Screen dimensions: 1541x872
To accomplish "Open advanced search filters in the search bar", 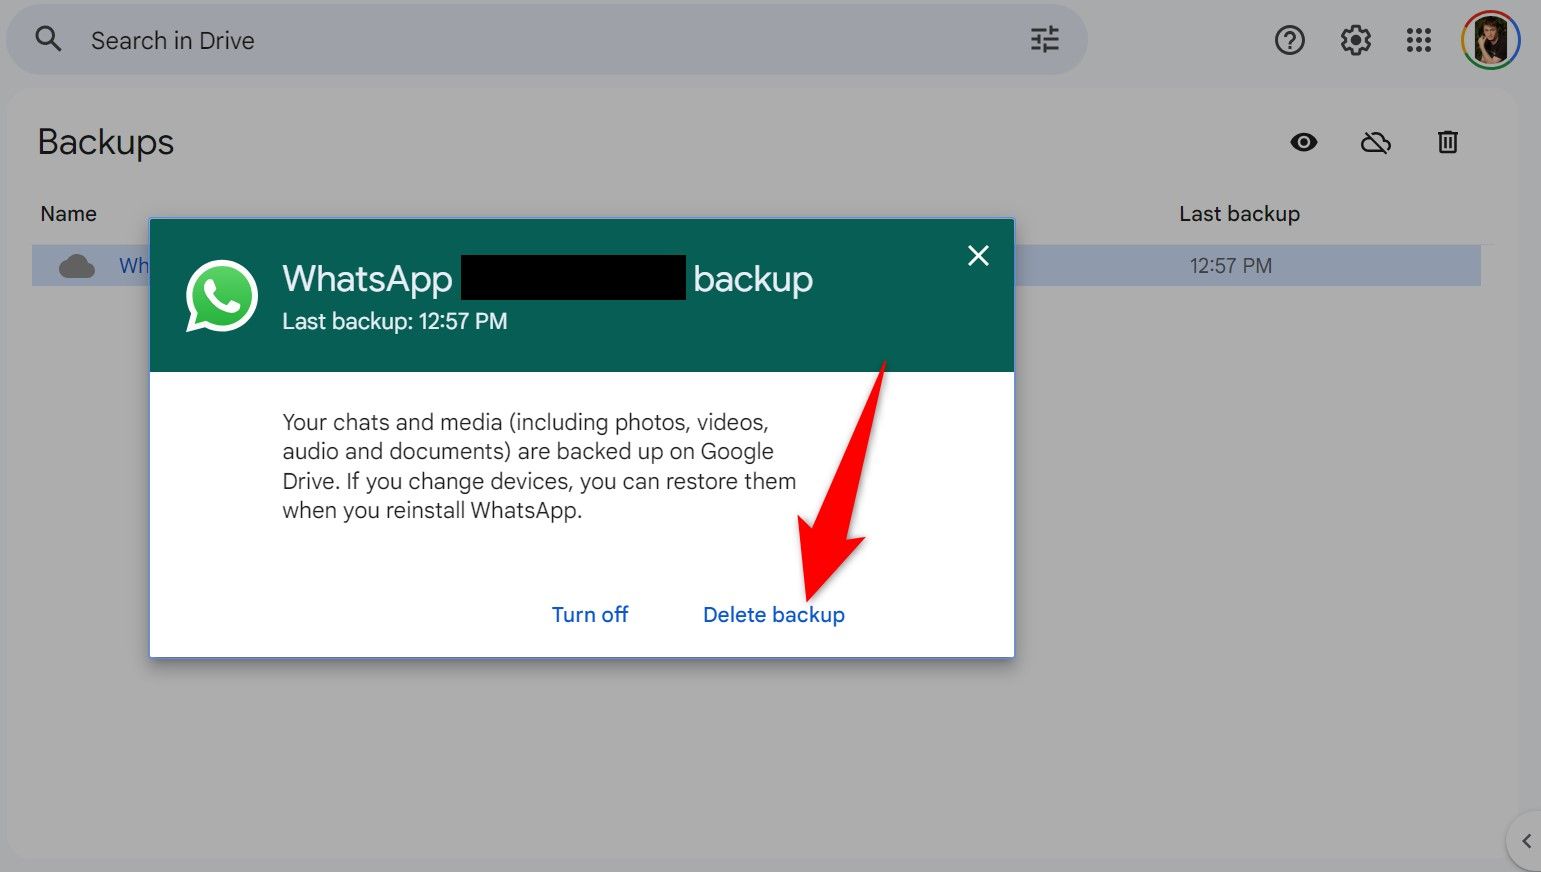I will (x=1044, y=39).
